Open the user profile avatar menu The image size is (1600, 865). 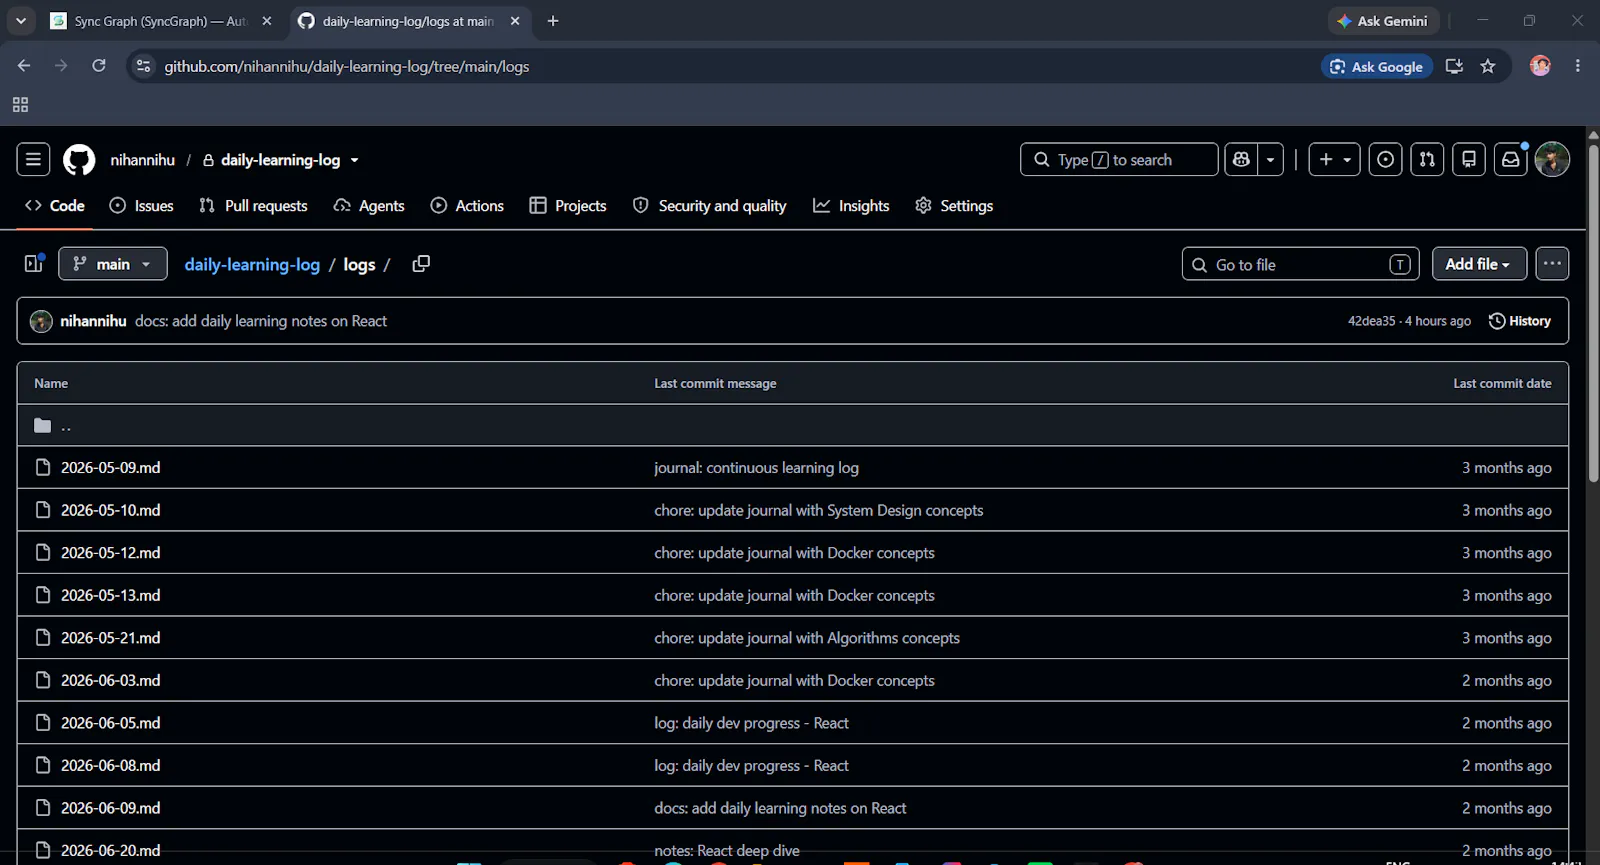[x=1552, y=159]
